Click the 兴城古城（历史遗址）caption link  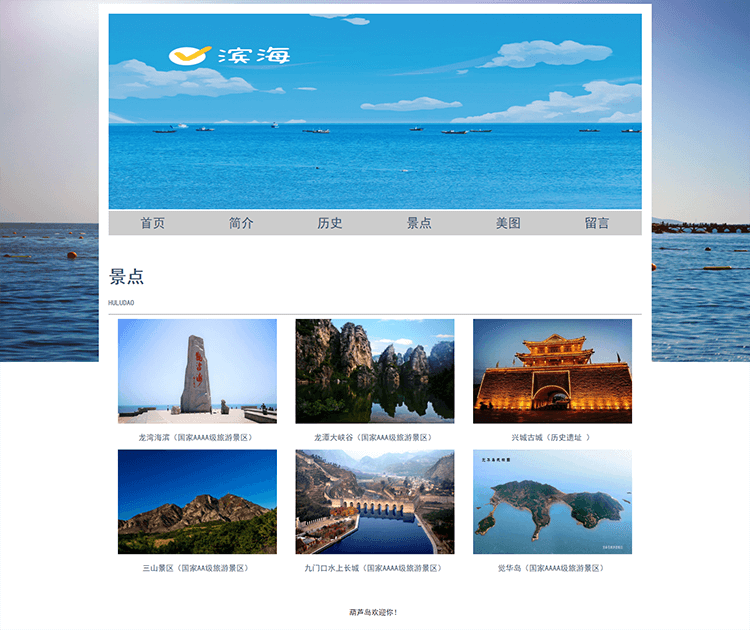click(552, 438)
